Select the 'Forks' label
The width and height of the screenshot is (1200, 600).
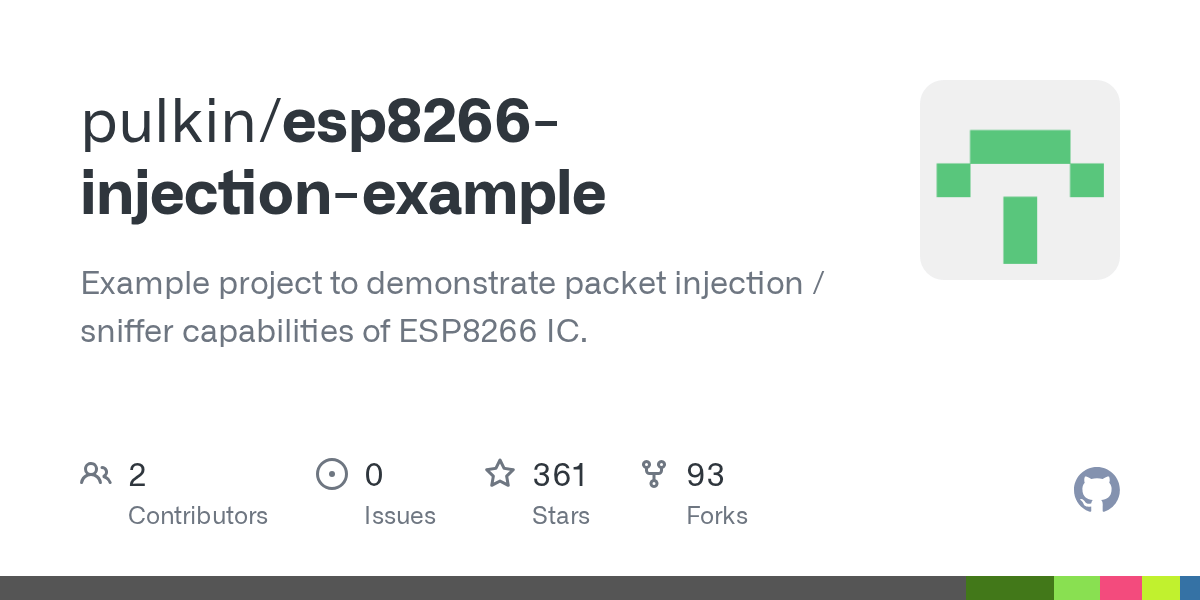(x=717, y=516)
